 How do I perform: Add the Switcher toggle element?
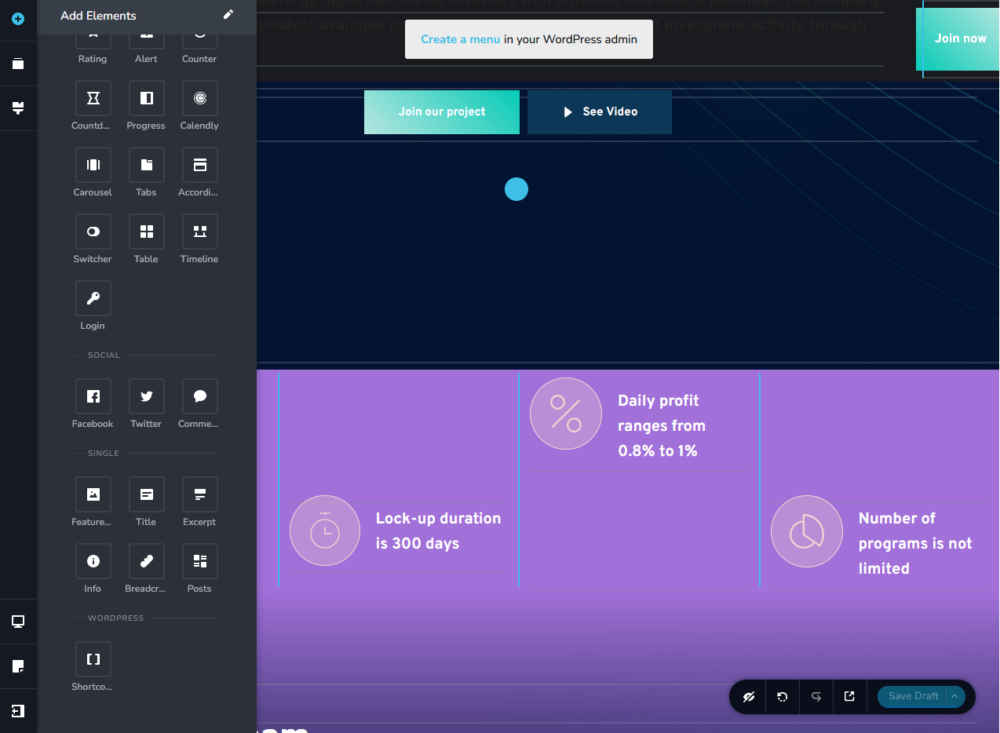coord(93,232)
